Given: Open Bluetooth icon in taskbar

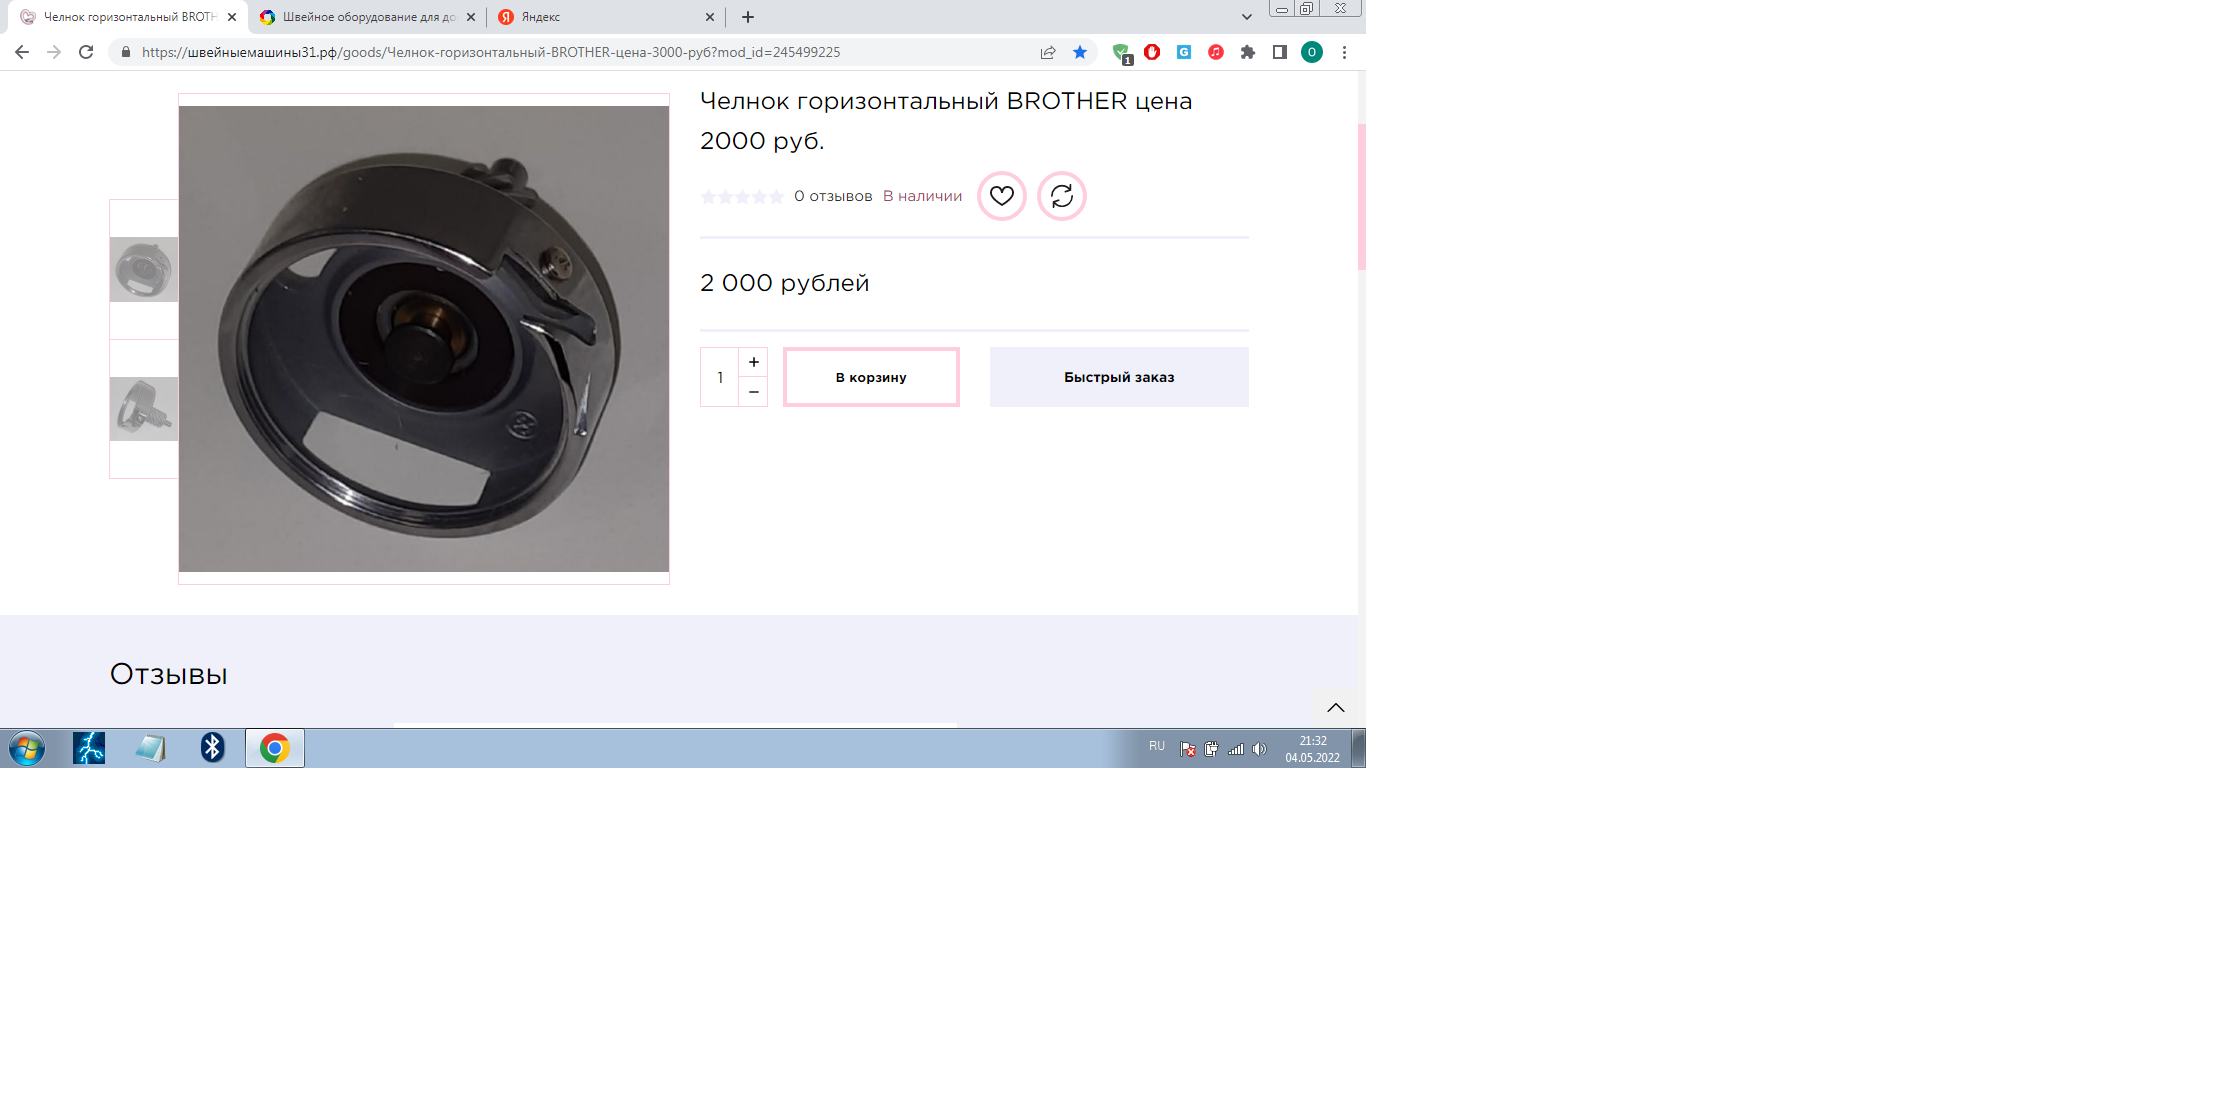Looking at the screenshot, I should coord(212,748).
